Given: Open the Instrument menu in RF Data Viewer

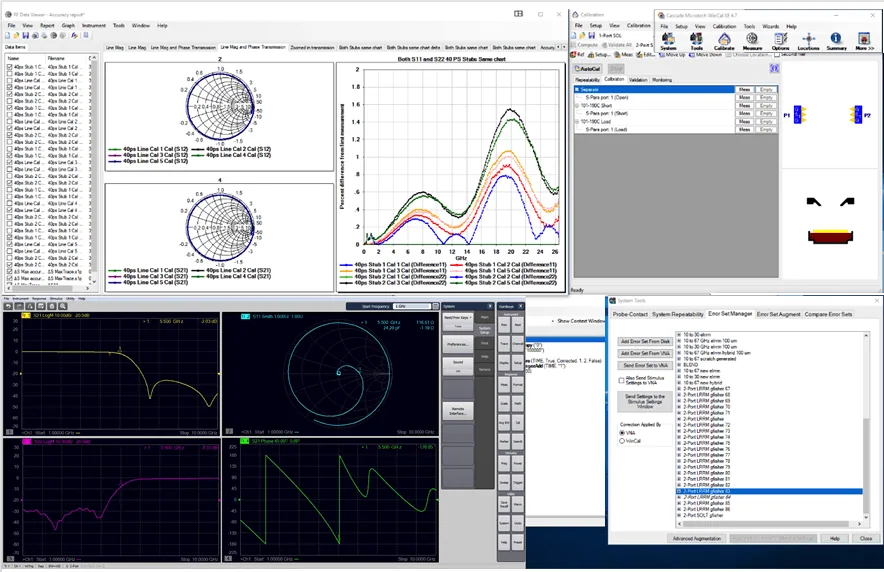Looking at the screenshot, I should (94, 25).
